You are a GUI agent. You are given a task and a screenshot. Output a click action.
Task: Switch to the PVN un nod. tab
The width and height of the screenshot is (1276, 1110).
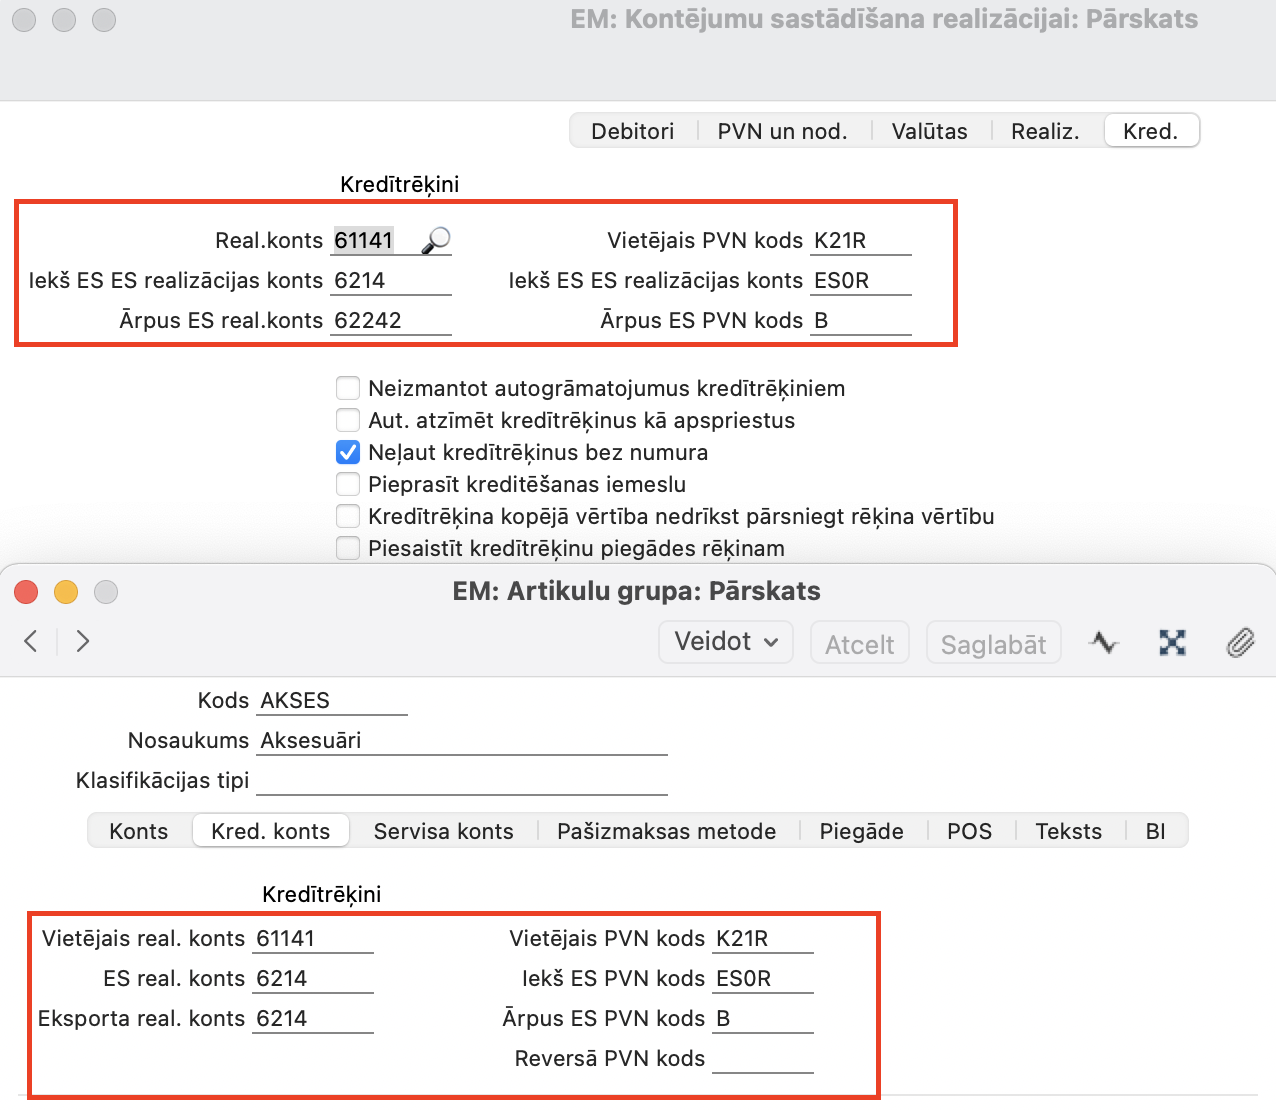pos(782,131)
